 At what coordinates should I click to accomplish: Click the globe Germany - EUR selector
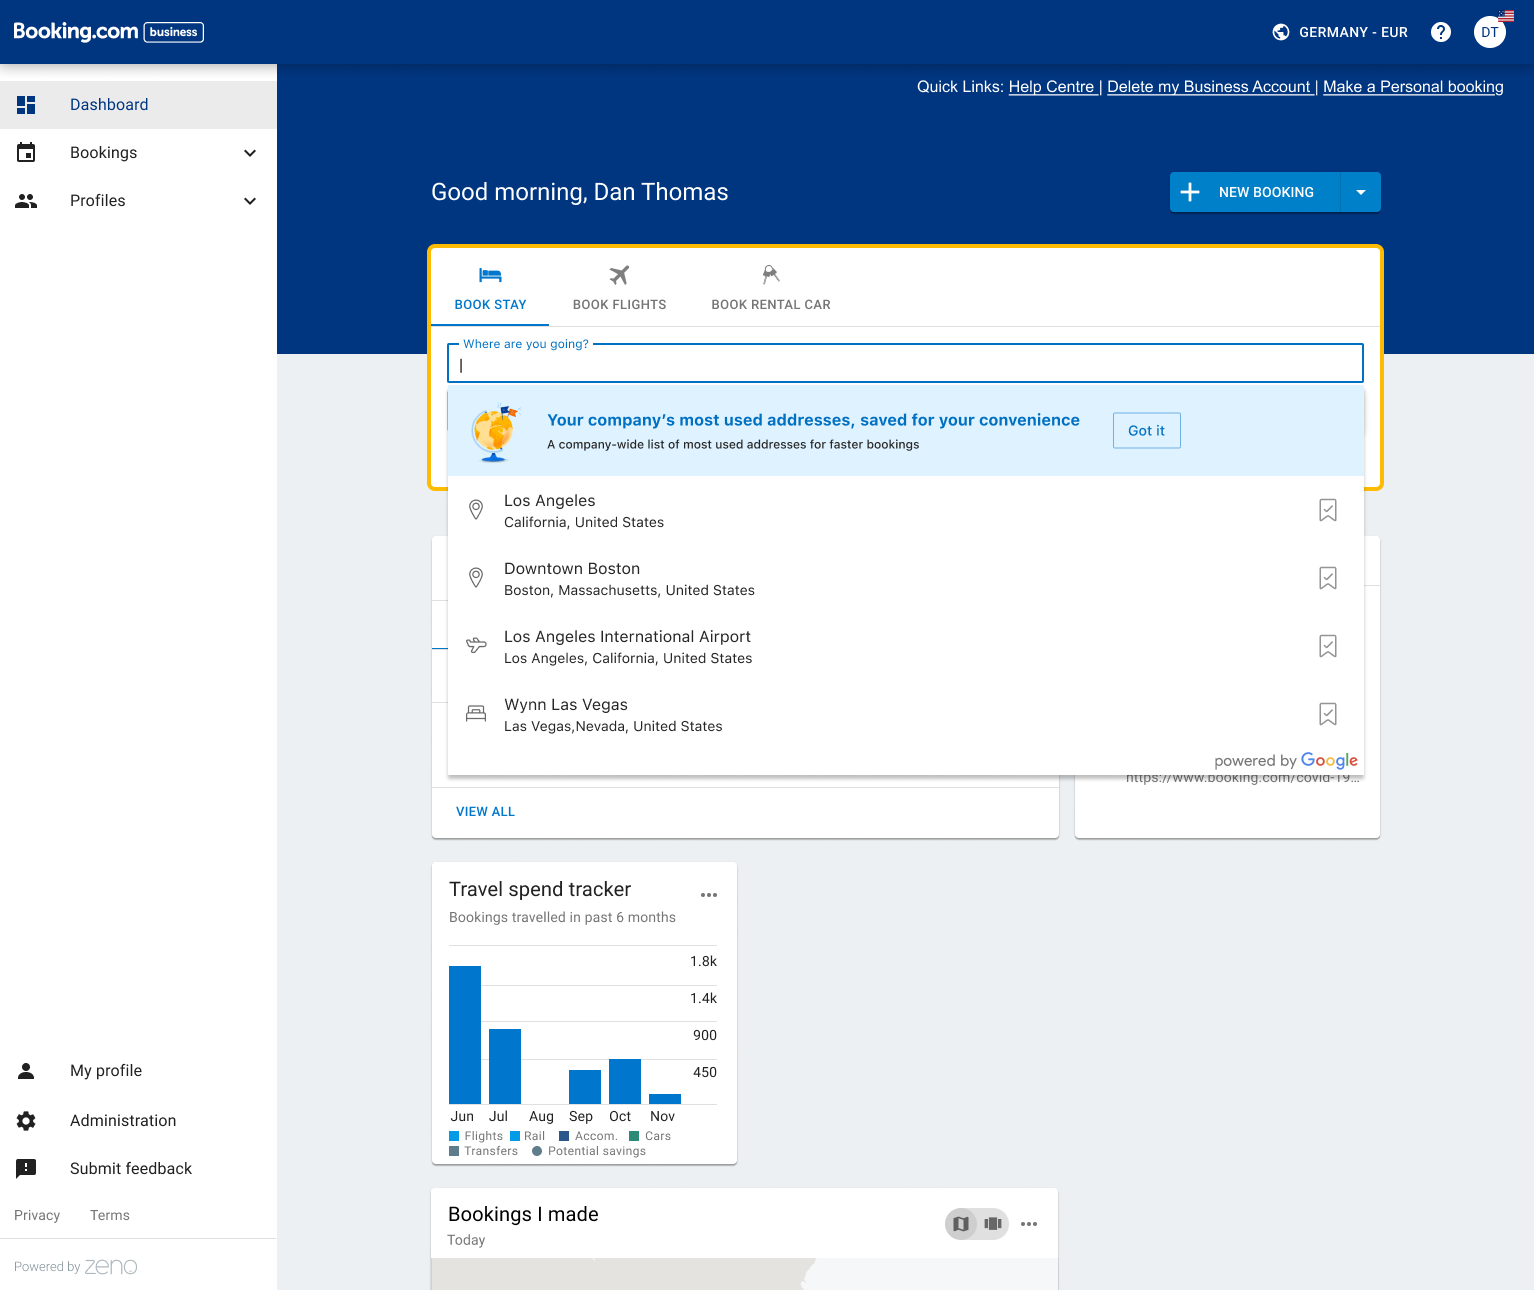[x=1340, y=32]
